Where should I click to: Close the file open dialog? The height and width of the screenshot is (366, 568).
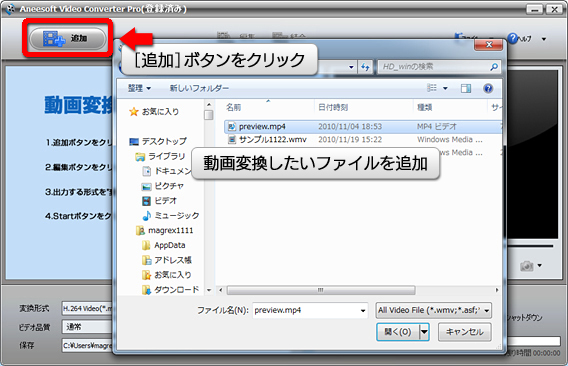tap(488, 45)
